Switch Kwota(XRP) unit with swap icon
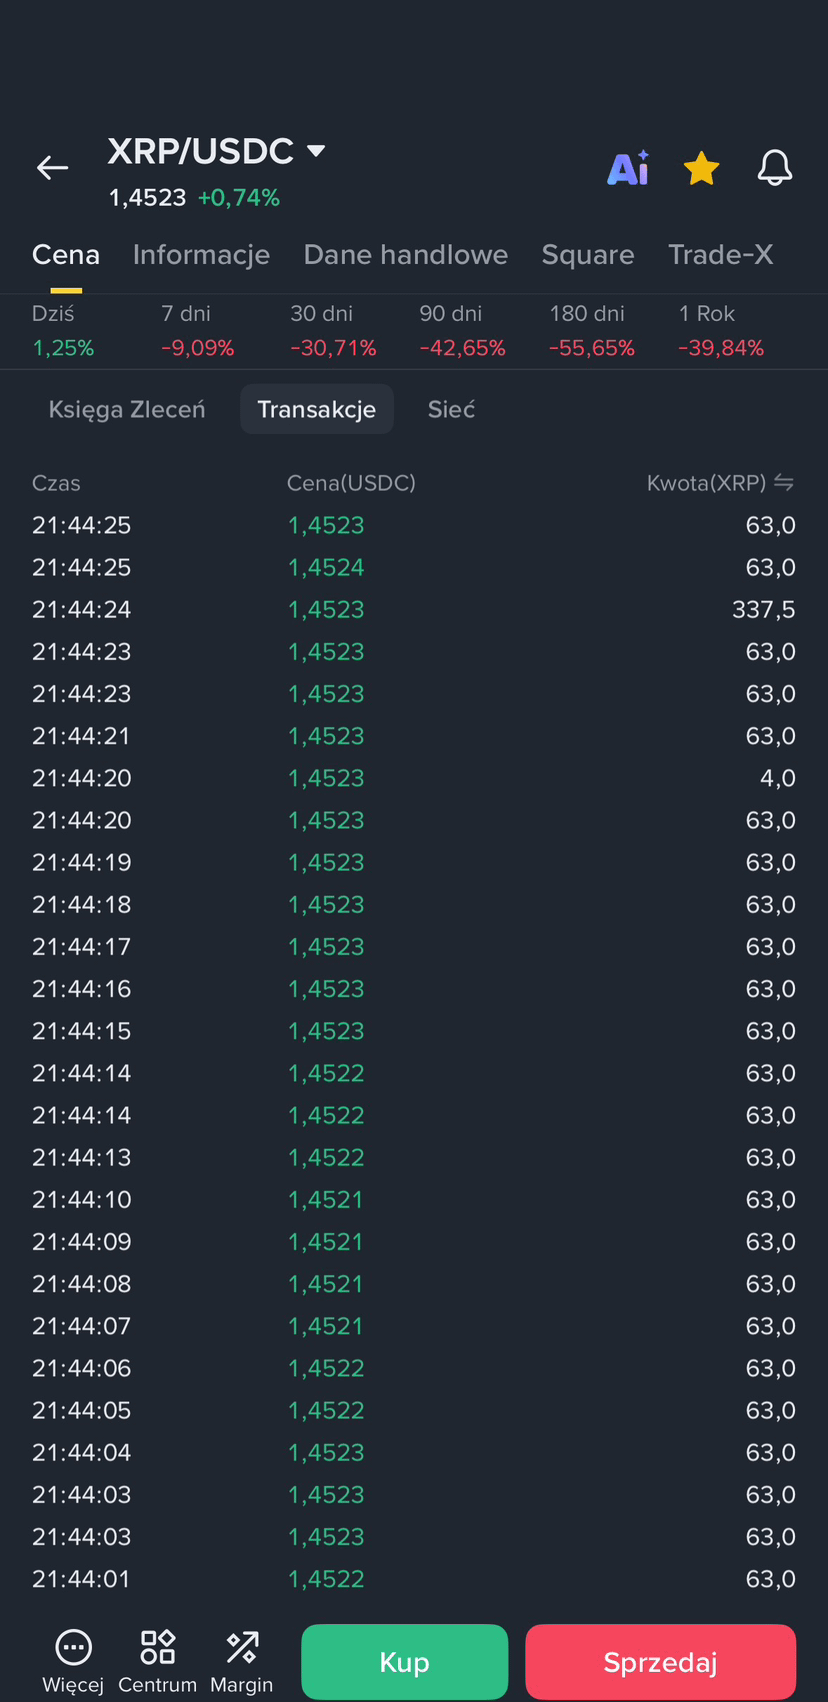The width and height of the screenshot is (828, 1702). coord(784,483)
